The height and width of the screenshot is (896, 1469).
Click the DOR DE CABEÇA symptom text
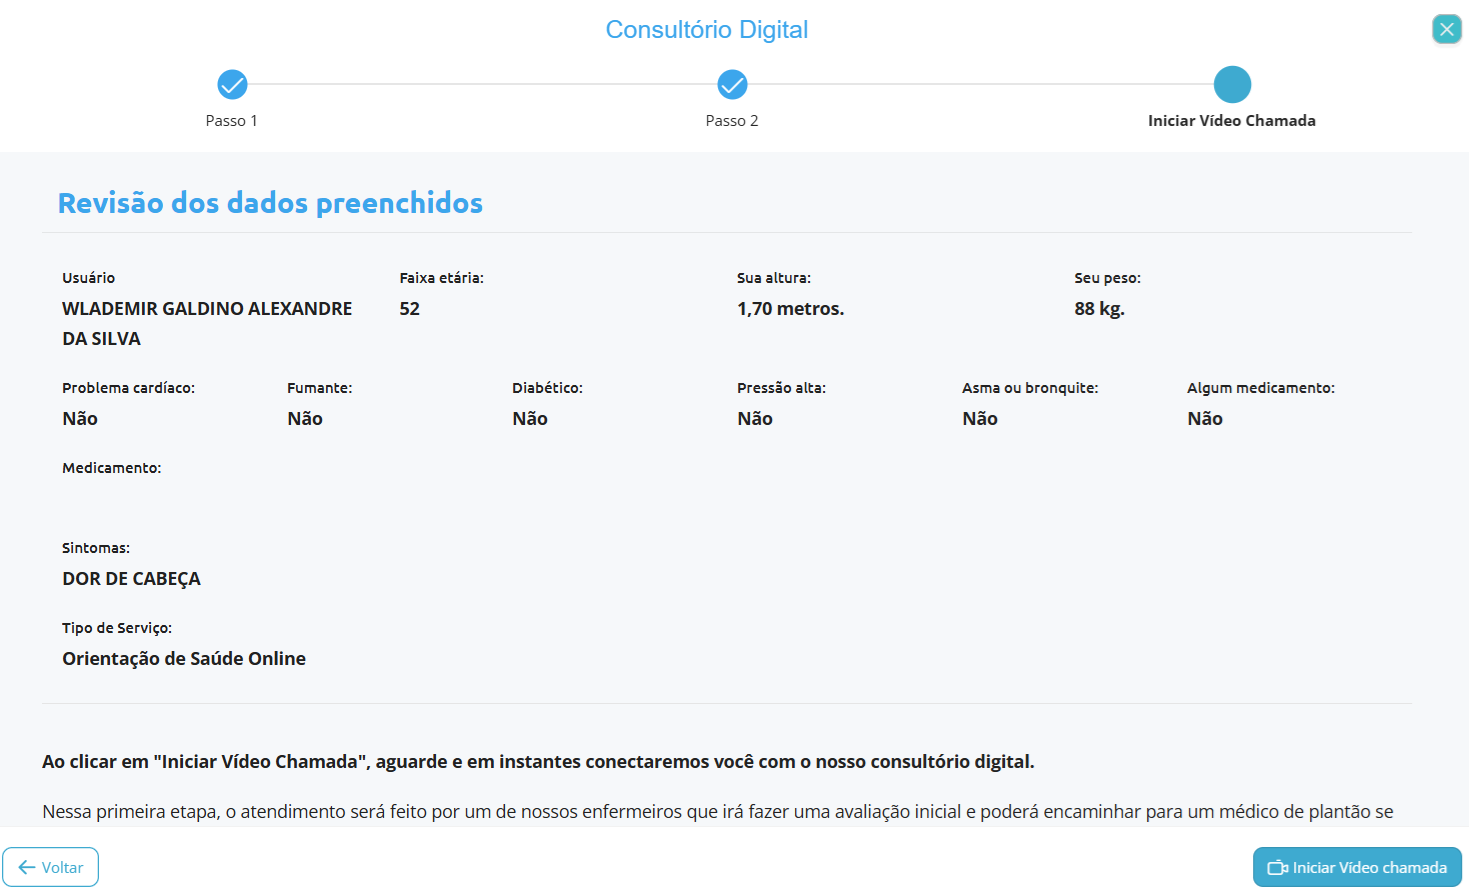point(131,579)
